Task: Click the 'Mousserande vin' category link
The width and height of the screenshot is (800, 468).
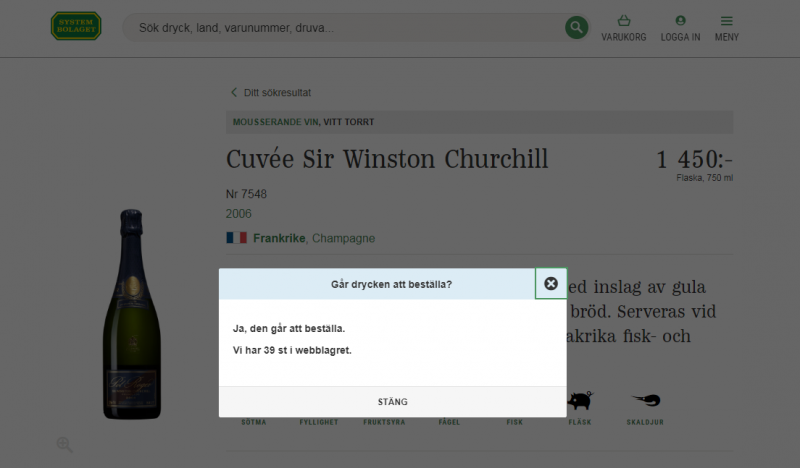Action: click(275, 122)
